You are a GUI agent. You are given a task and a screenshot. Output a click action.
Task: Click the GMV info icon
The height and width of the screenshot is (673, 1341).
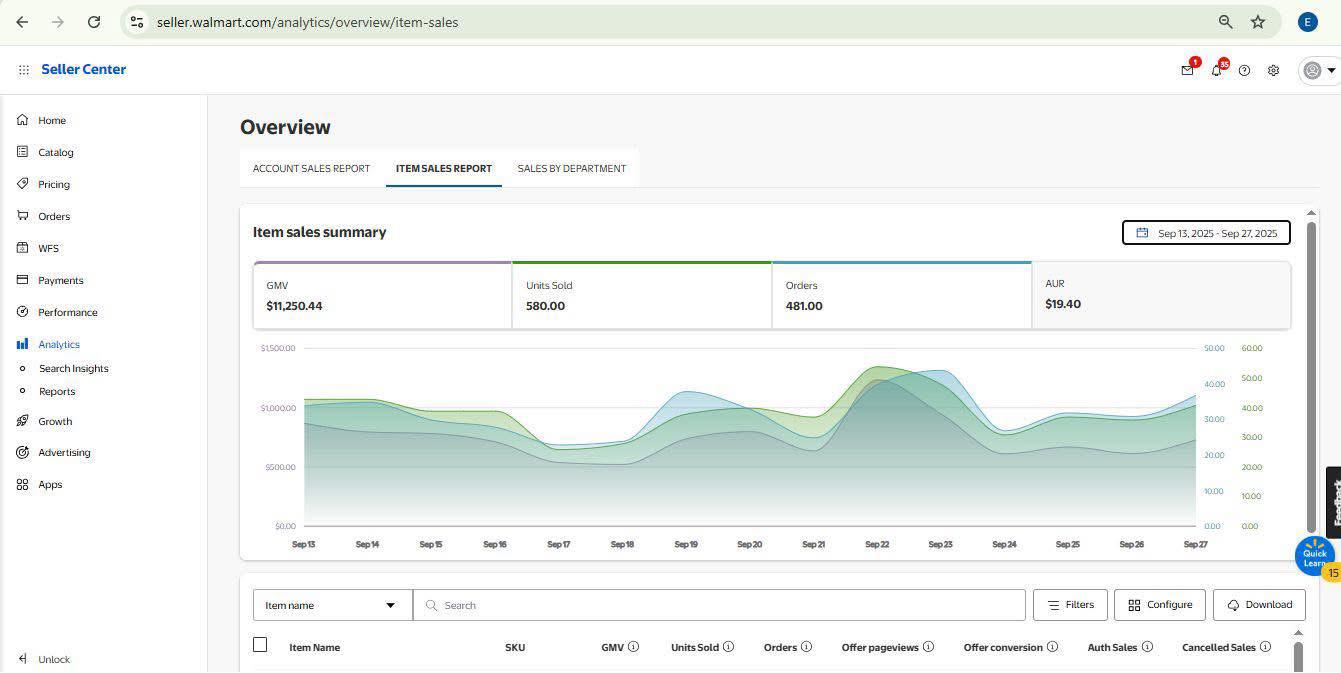click(x=634, y=647)
